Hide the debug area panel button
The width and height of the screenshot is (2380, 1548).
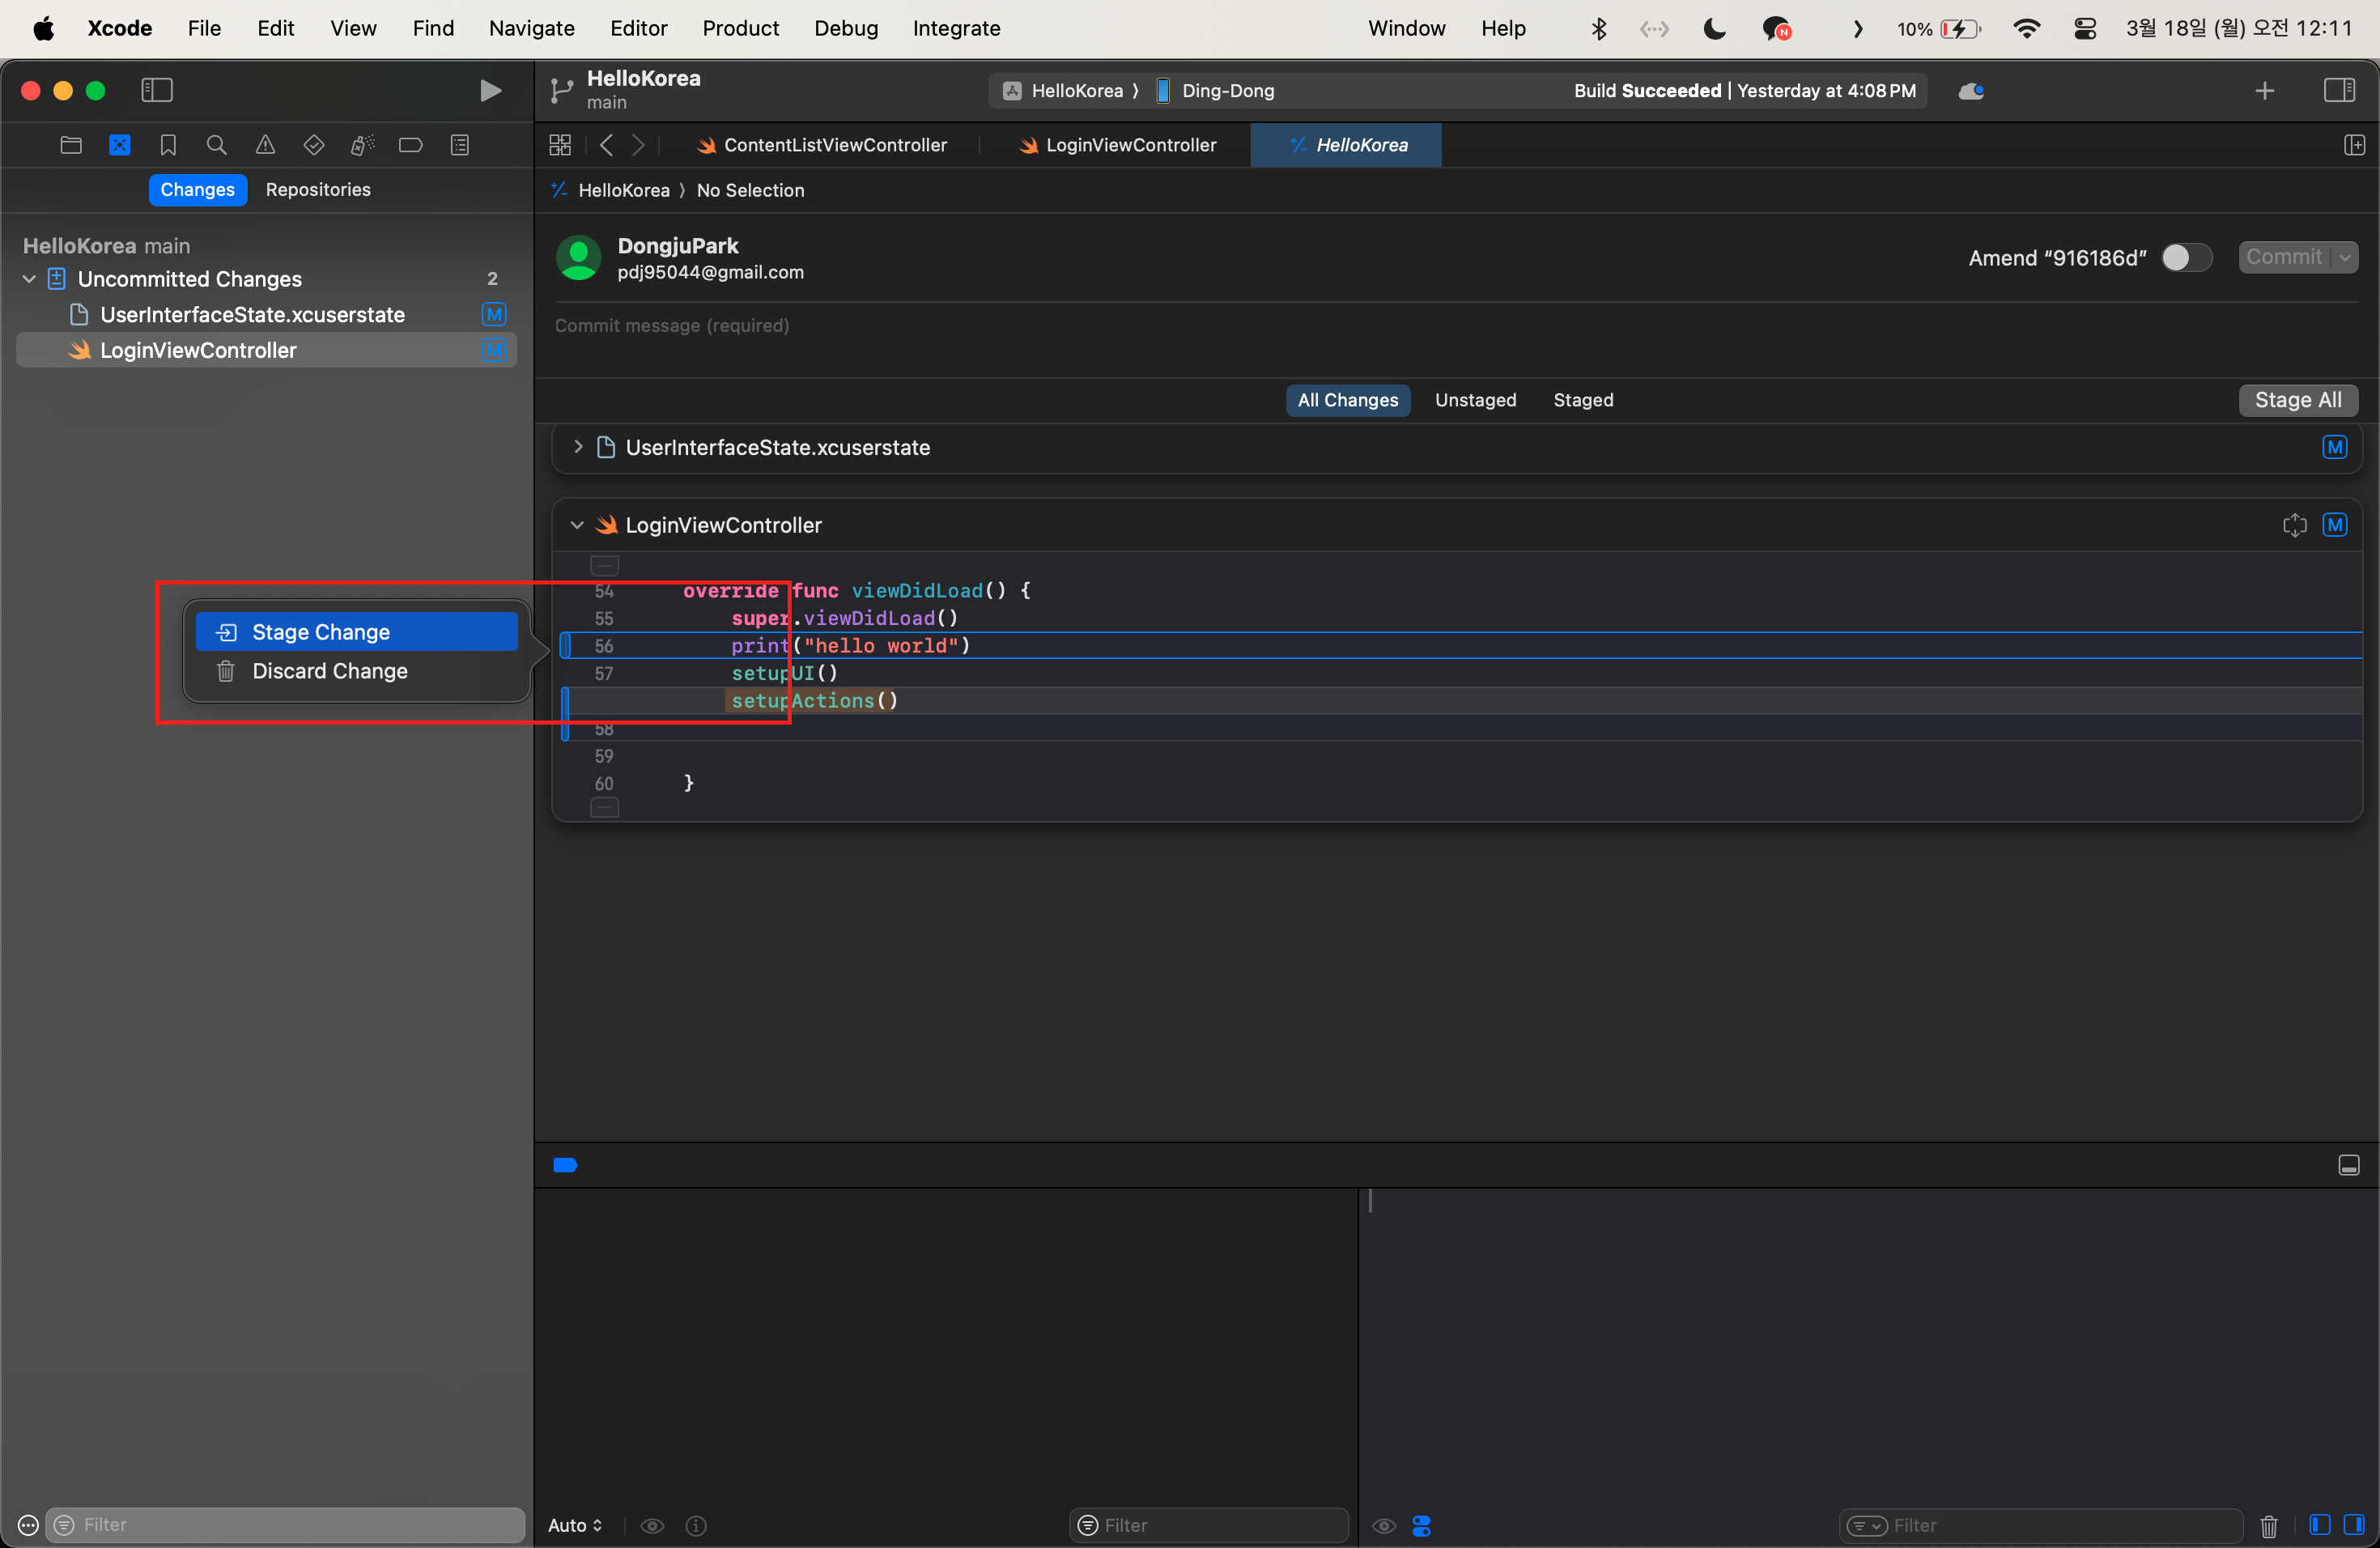click(2349, 1165)
